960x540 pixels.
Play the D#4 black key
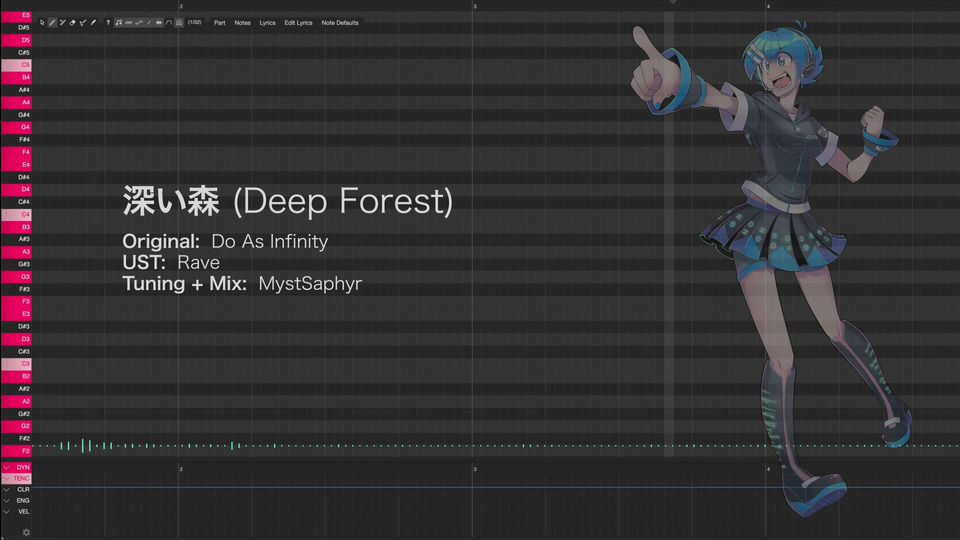tap(16, 177)
